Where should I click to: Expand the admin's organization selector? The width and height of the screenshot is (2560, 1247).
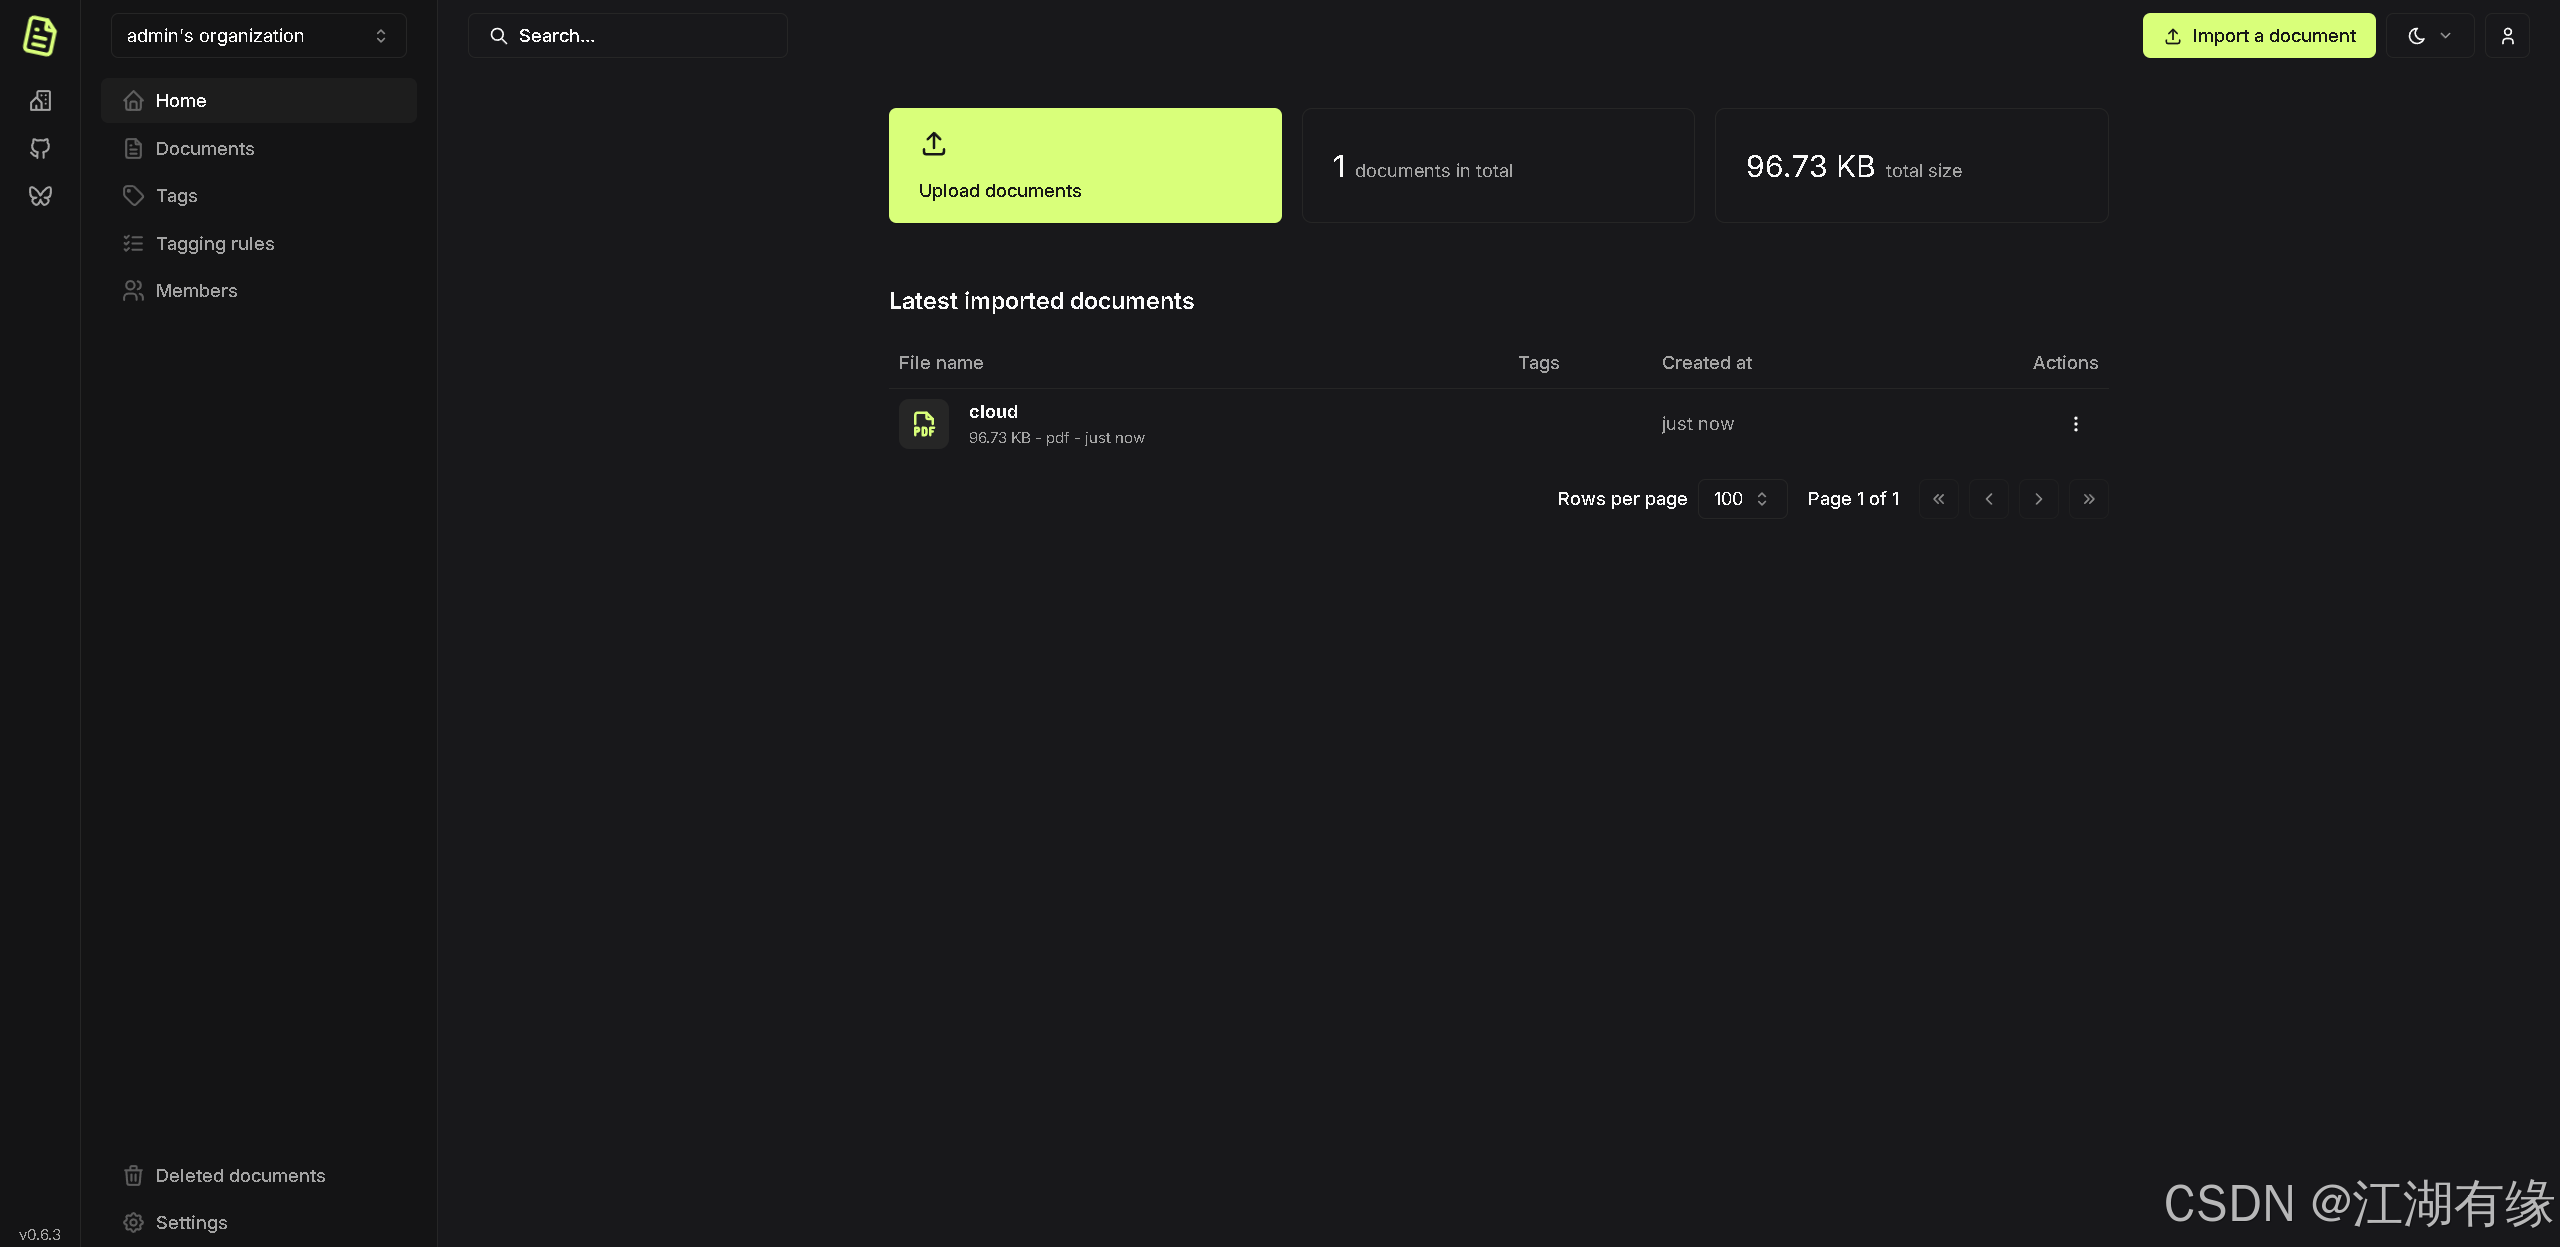[x=258, y=36]
